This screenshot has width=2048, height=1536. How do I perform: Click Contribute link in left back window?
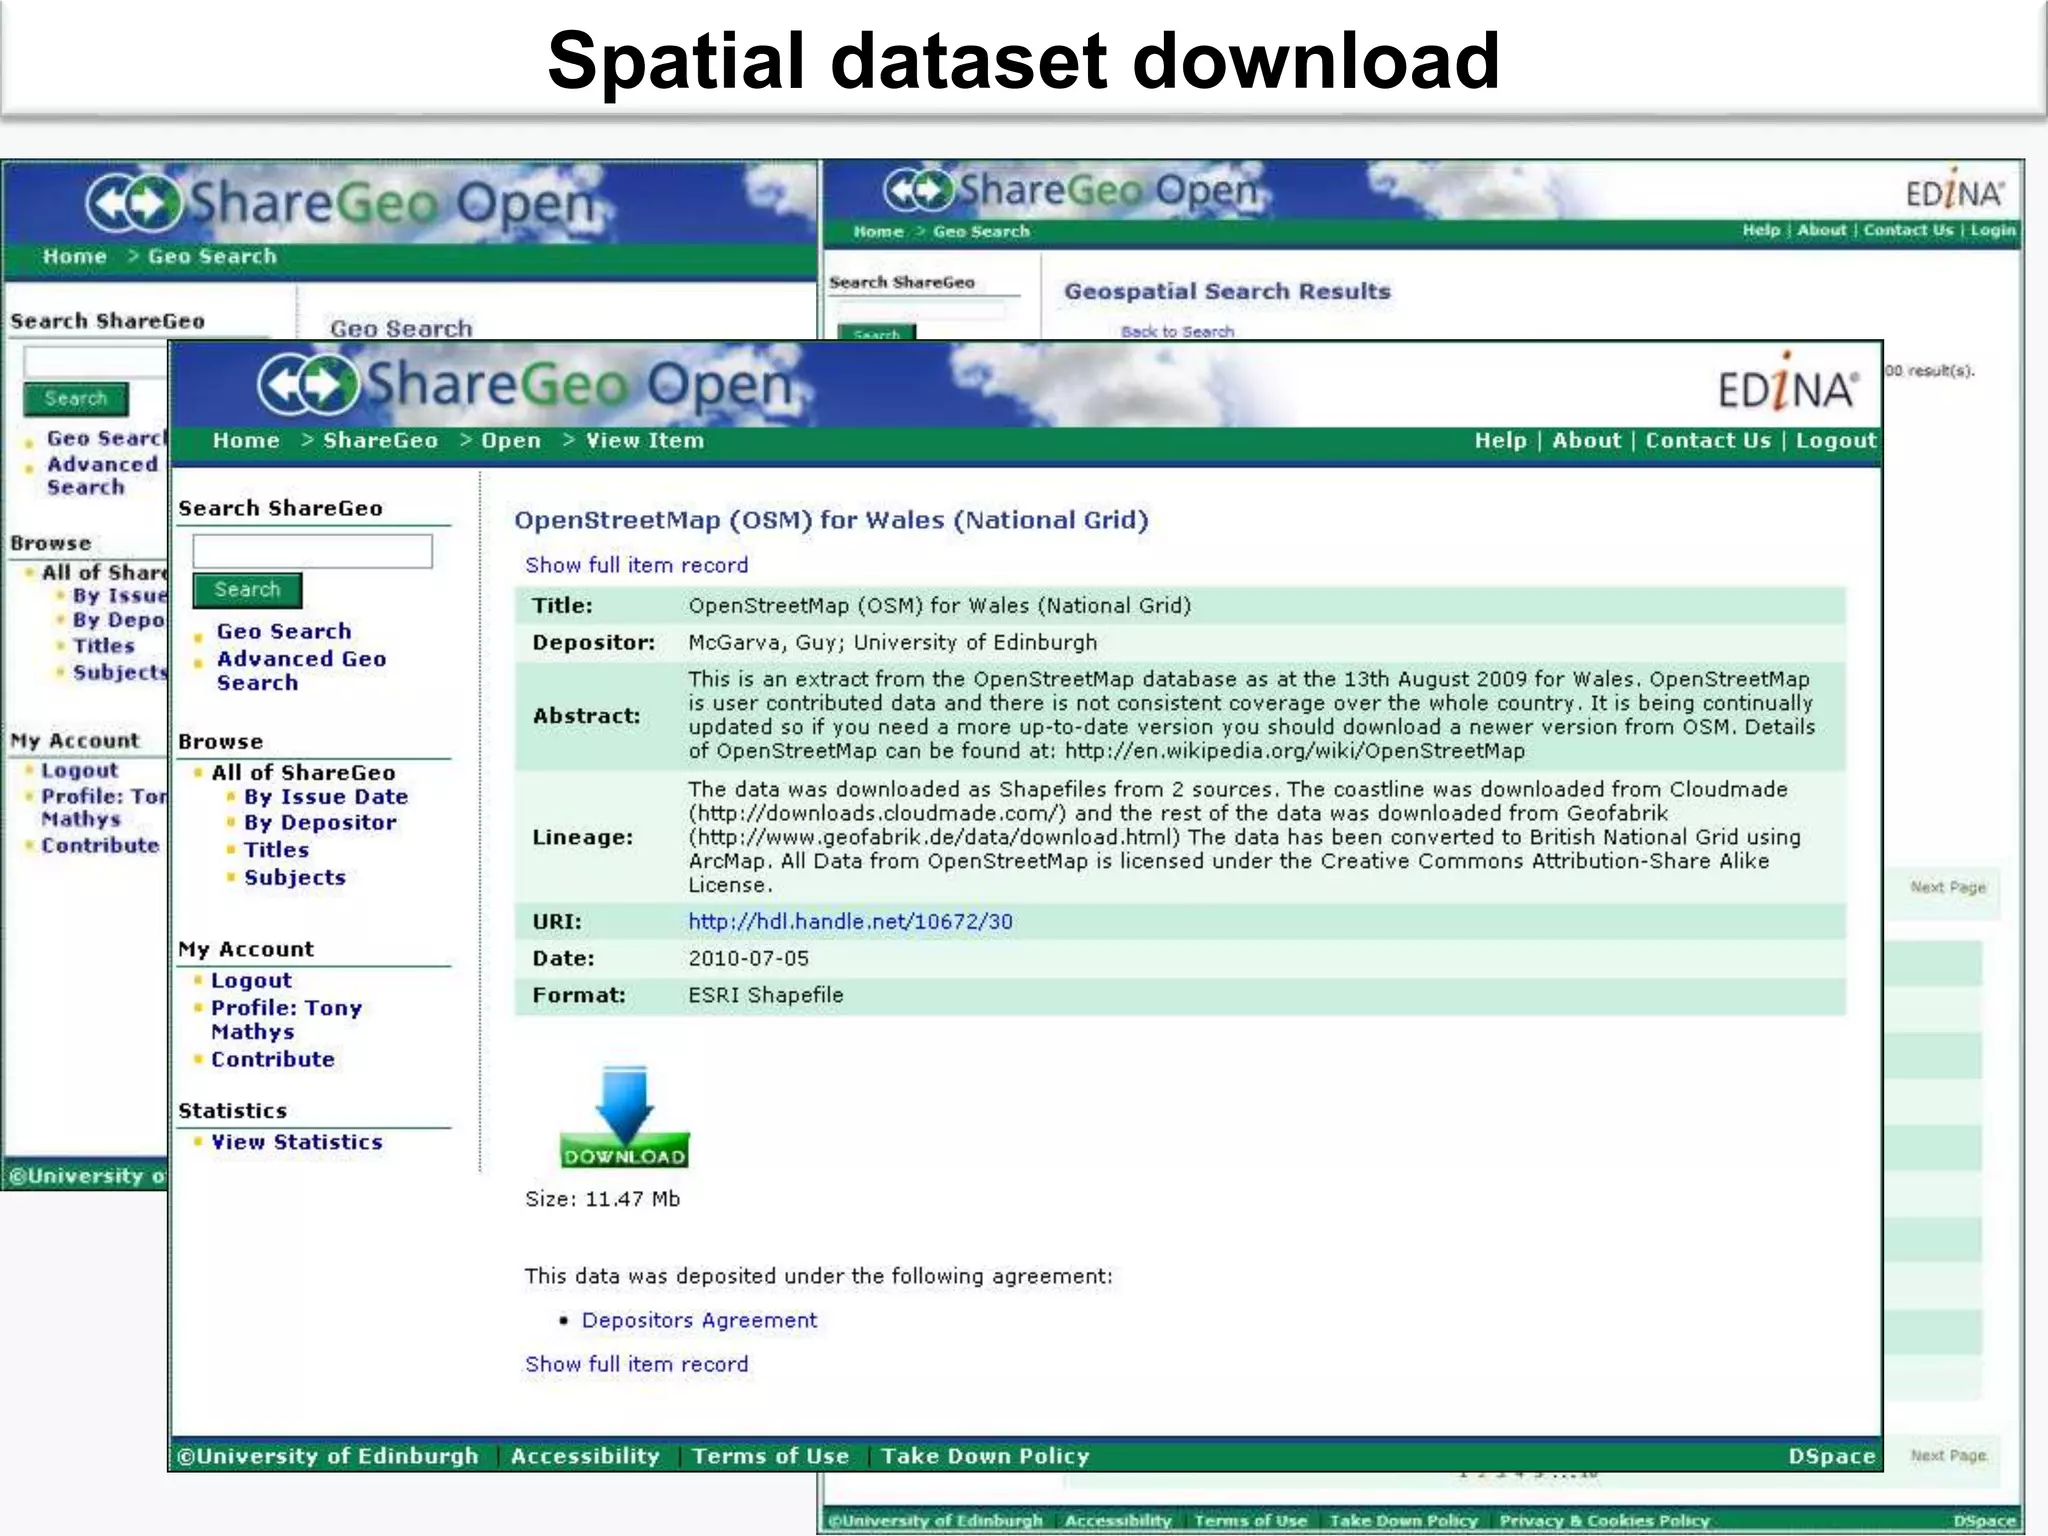click(100, 846)
